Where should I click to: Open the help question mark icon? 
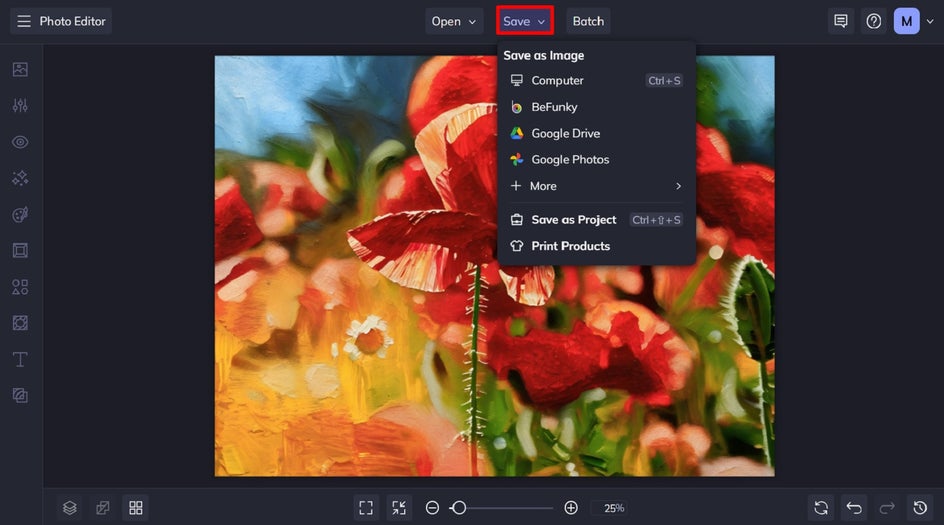(x=874, y=22)
